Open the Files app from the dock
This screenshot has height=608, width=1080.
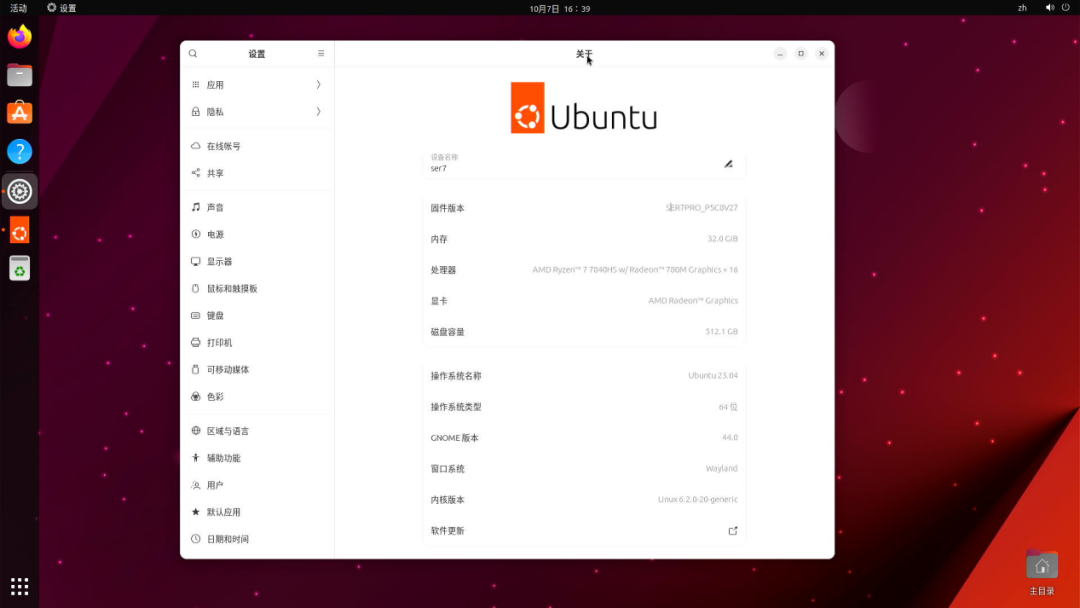click(19, 74)
